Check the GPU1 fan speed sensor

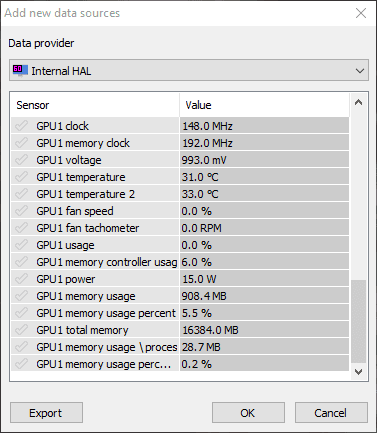[x=21, y=211]
